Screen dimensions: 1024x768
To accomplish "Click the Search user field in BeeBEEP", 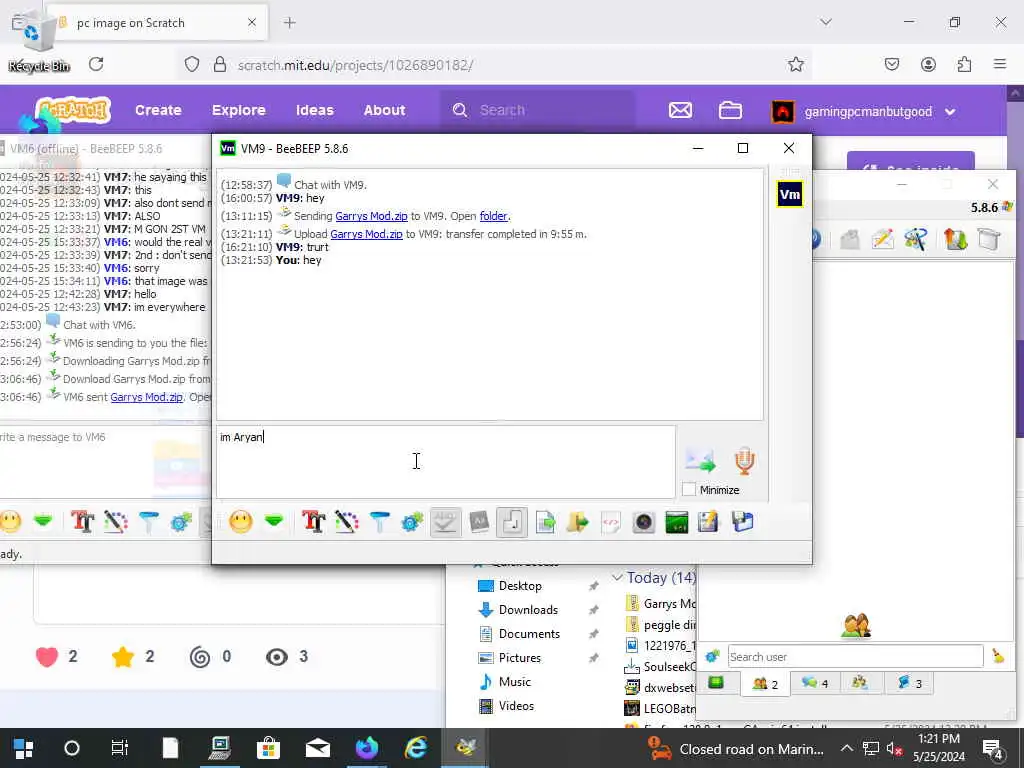I will tap(856, 656).
